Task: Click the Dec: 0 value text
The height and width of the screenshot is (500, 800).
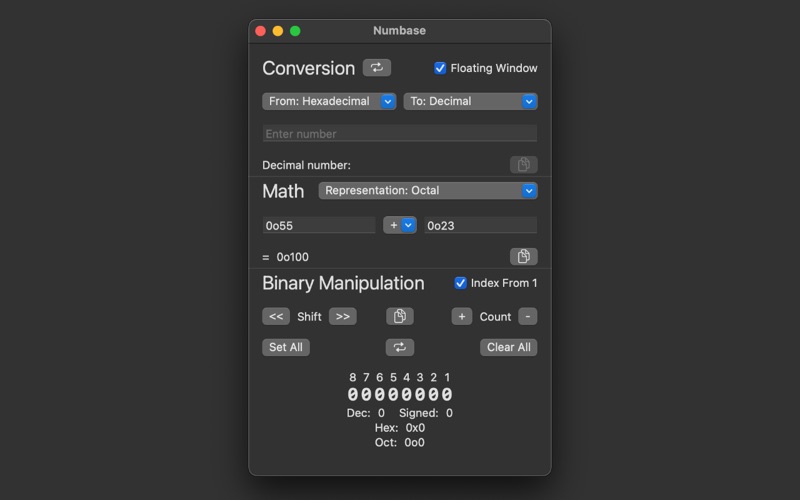Action: [366, 413]
